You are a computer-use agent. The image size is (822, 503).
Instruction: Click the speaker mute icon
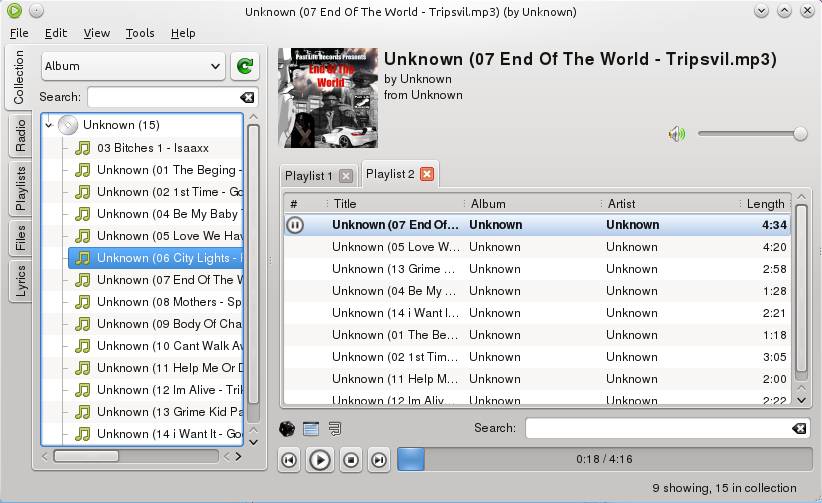[676, 134]
